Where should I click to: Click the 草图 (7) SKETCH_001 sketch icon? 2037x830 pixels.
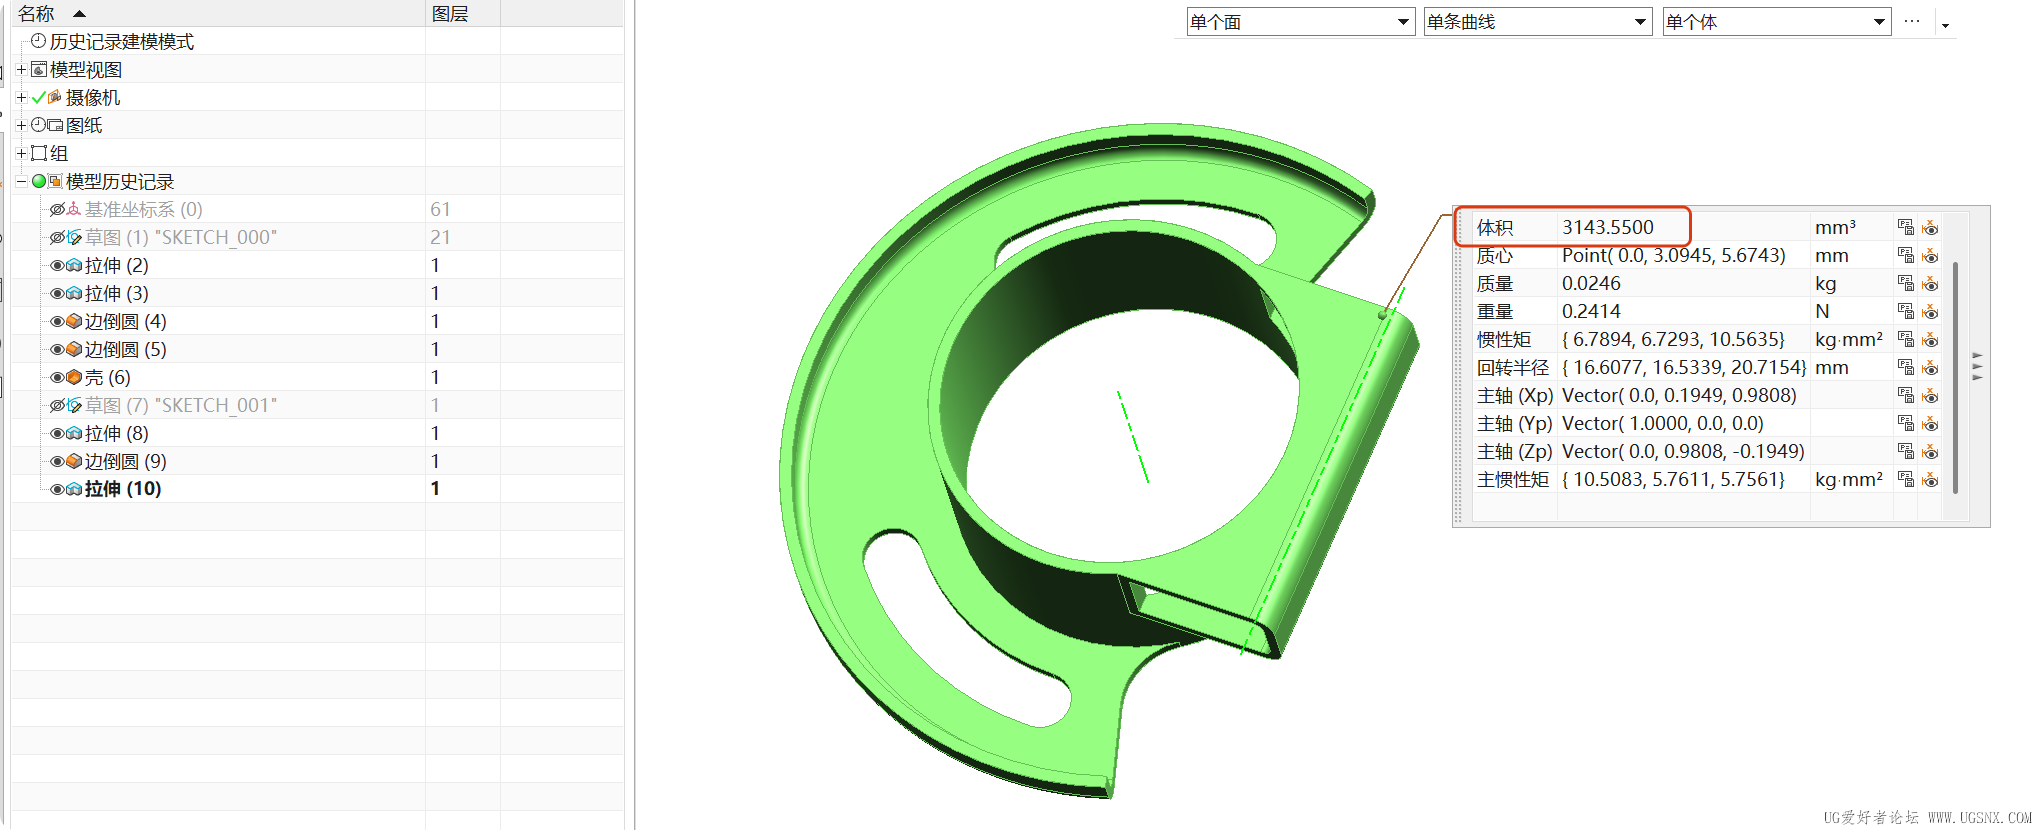point(74,405)
